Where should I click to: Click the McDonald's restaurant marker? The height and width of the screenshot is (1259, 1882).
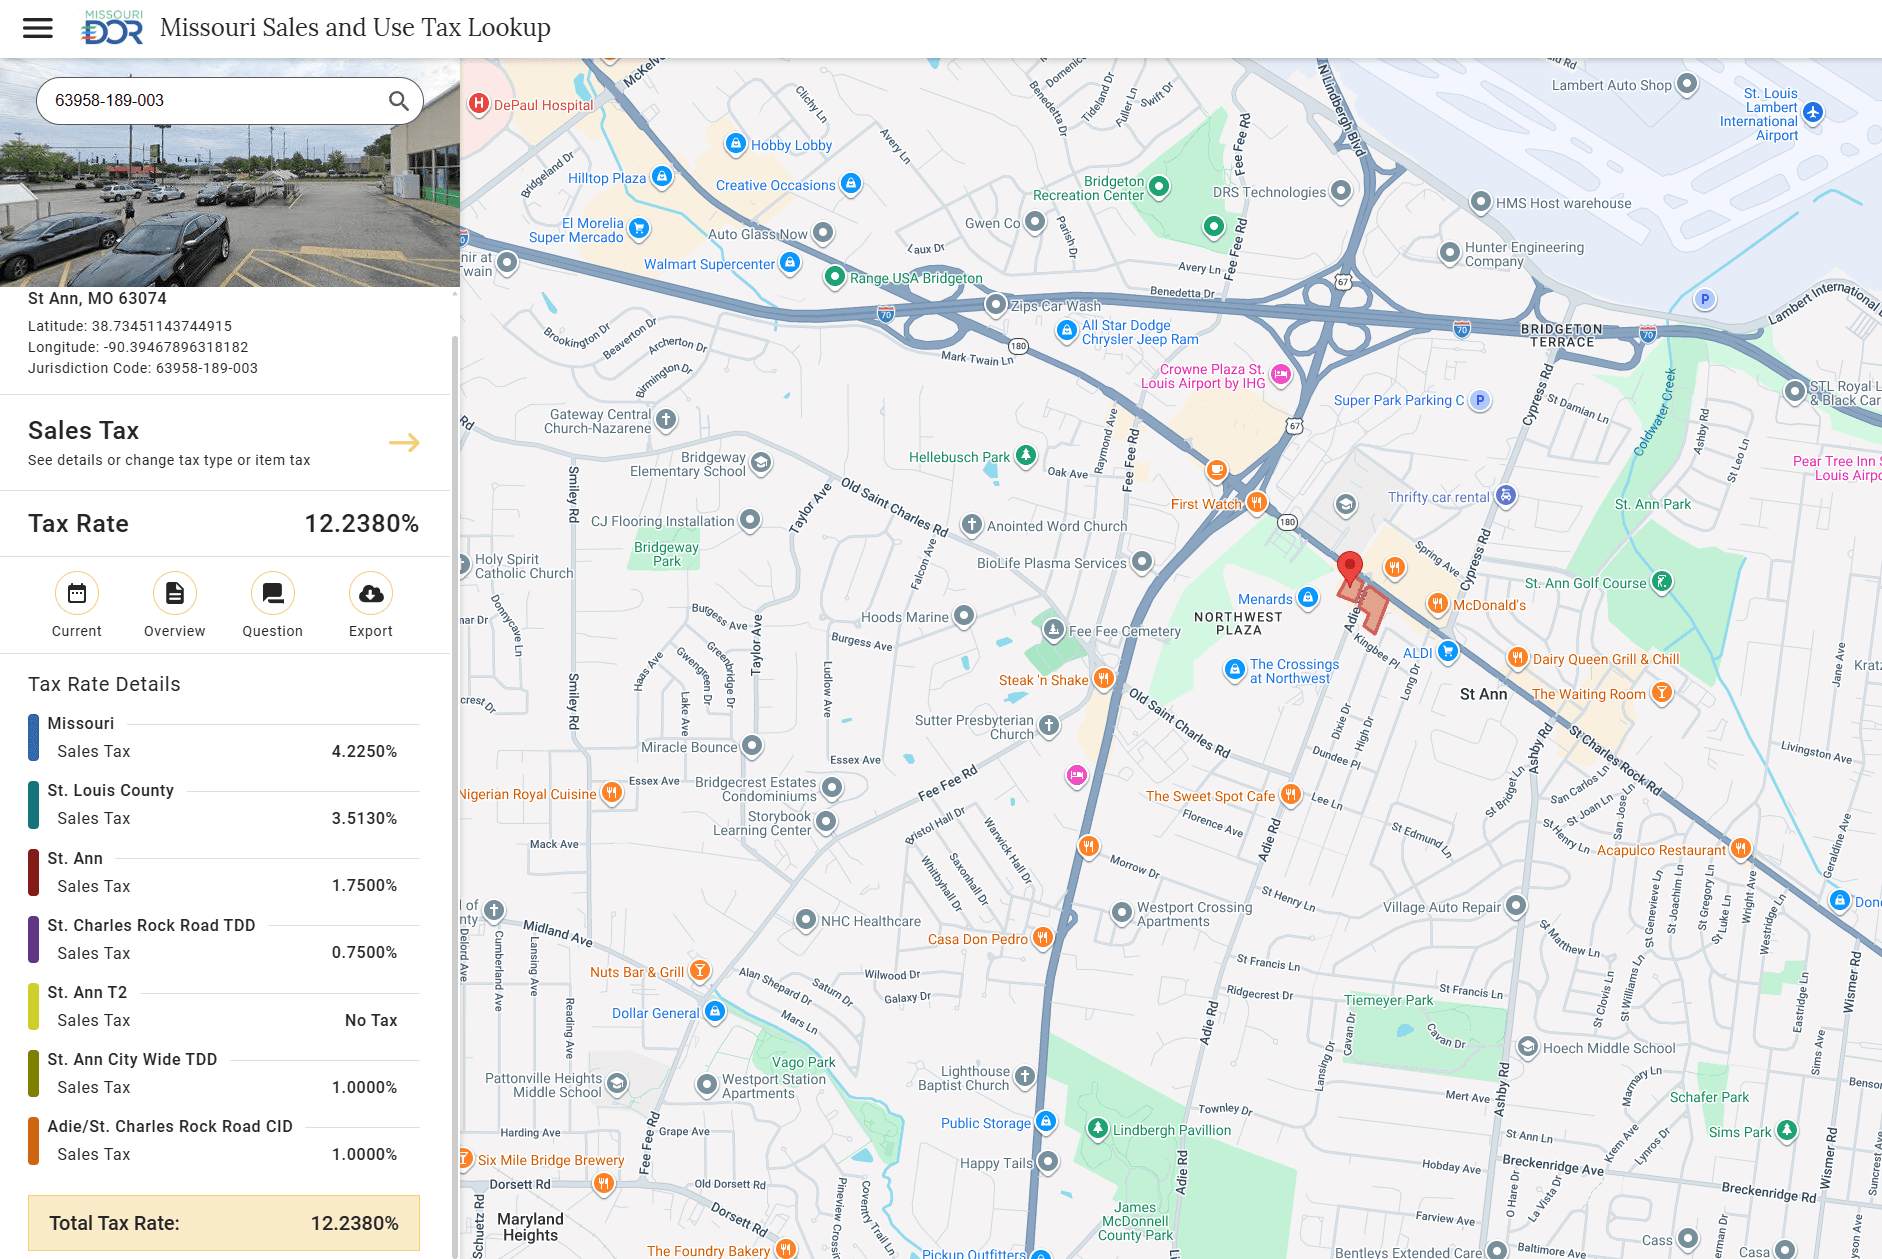coord(1437,603)
